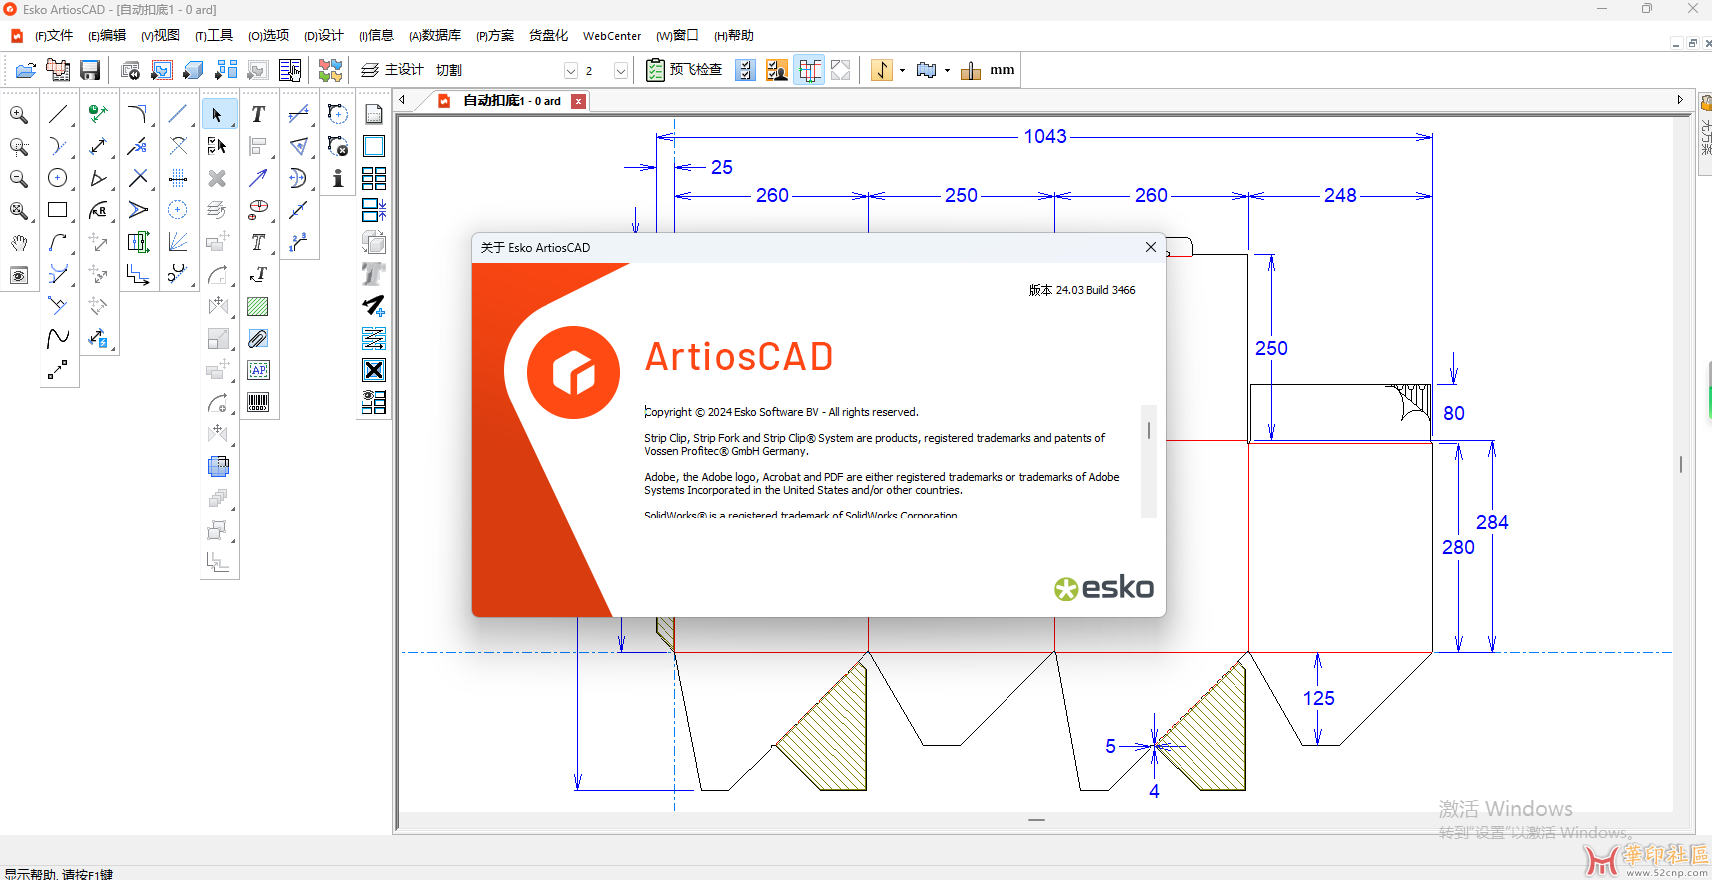
Task: Select the Zoom In magnifier tool
Action: click(19, 114)
